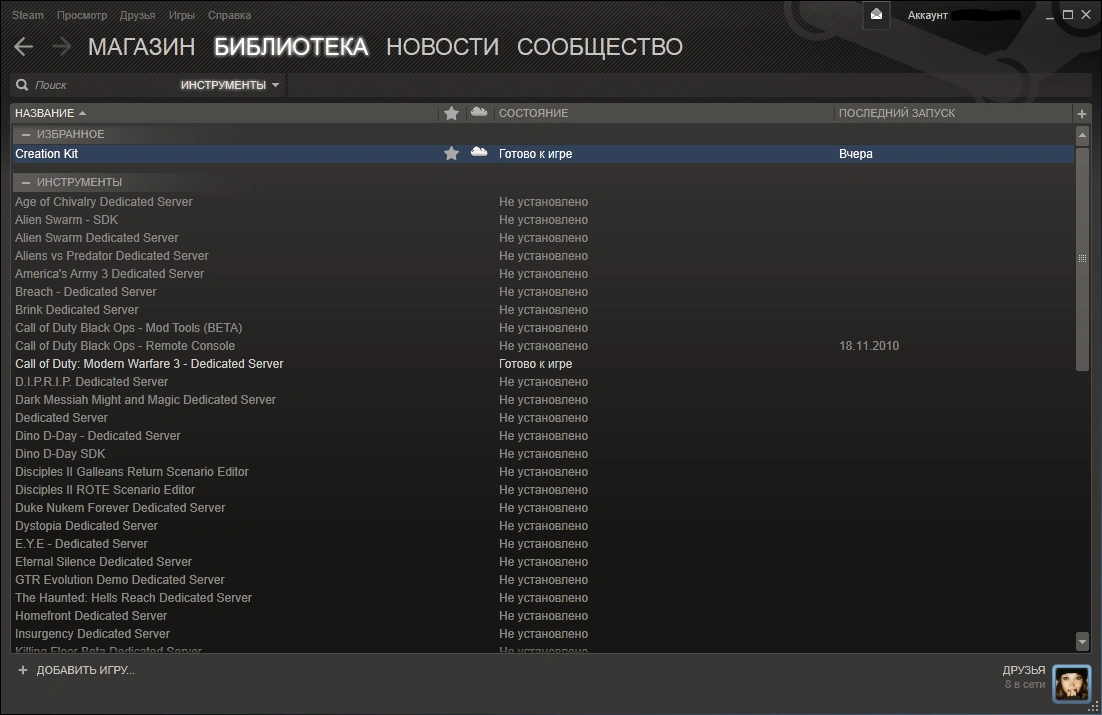Sort by favorites star column header
This screenshot has height=715, width=1102.
451,112
